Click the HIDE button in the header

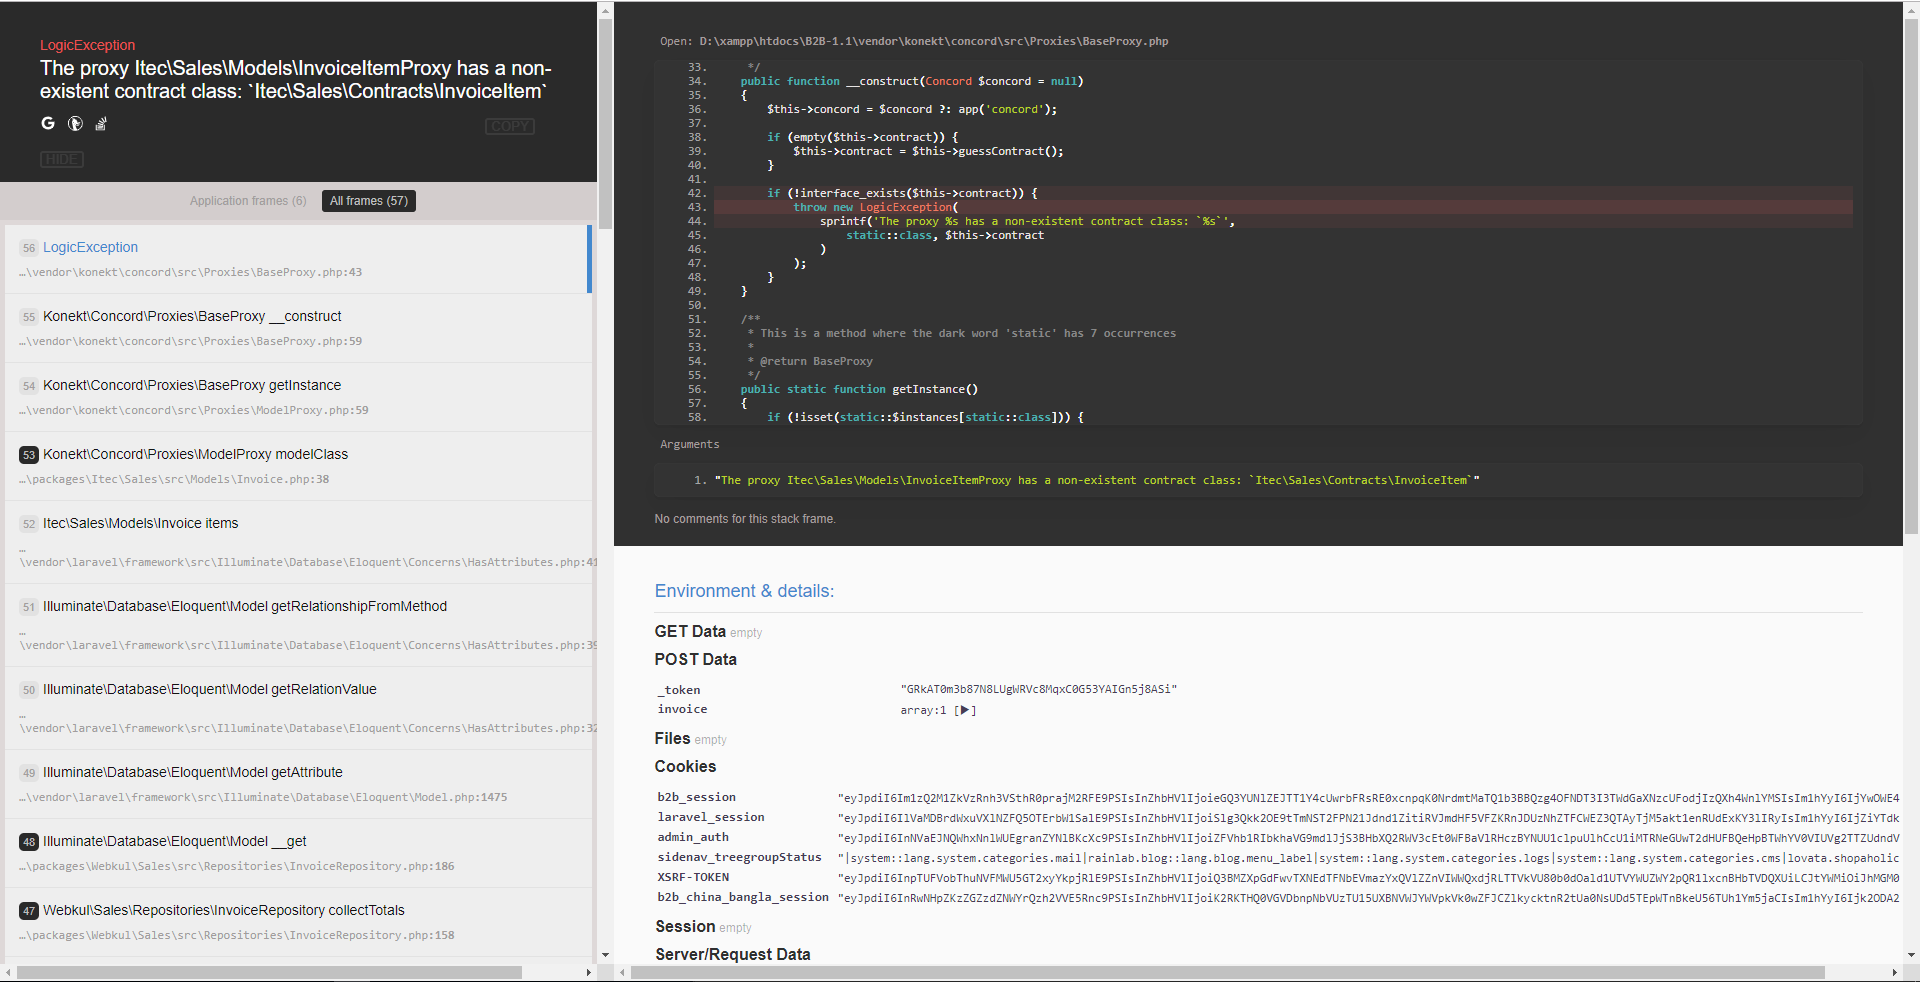point(62,159)
